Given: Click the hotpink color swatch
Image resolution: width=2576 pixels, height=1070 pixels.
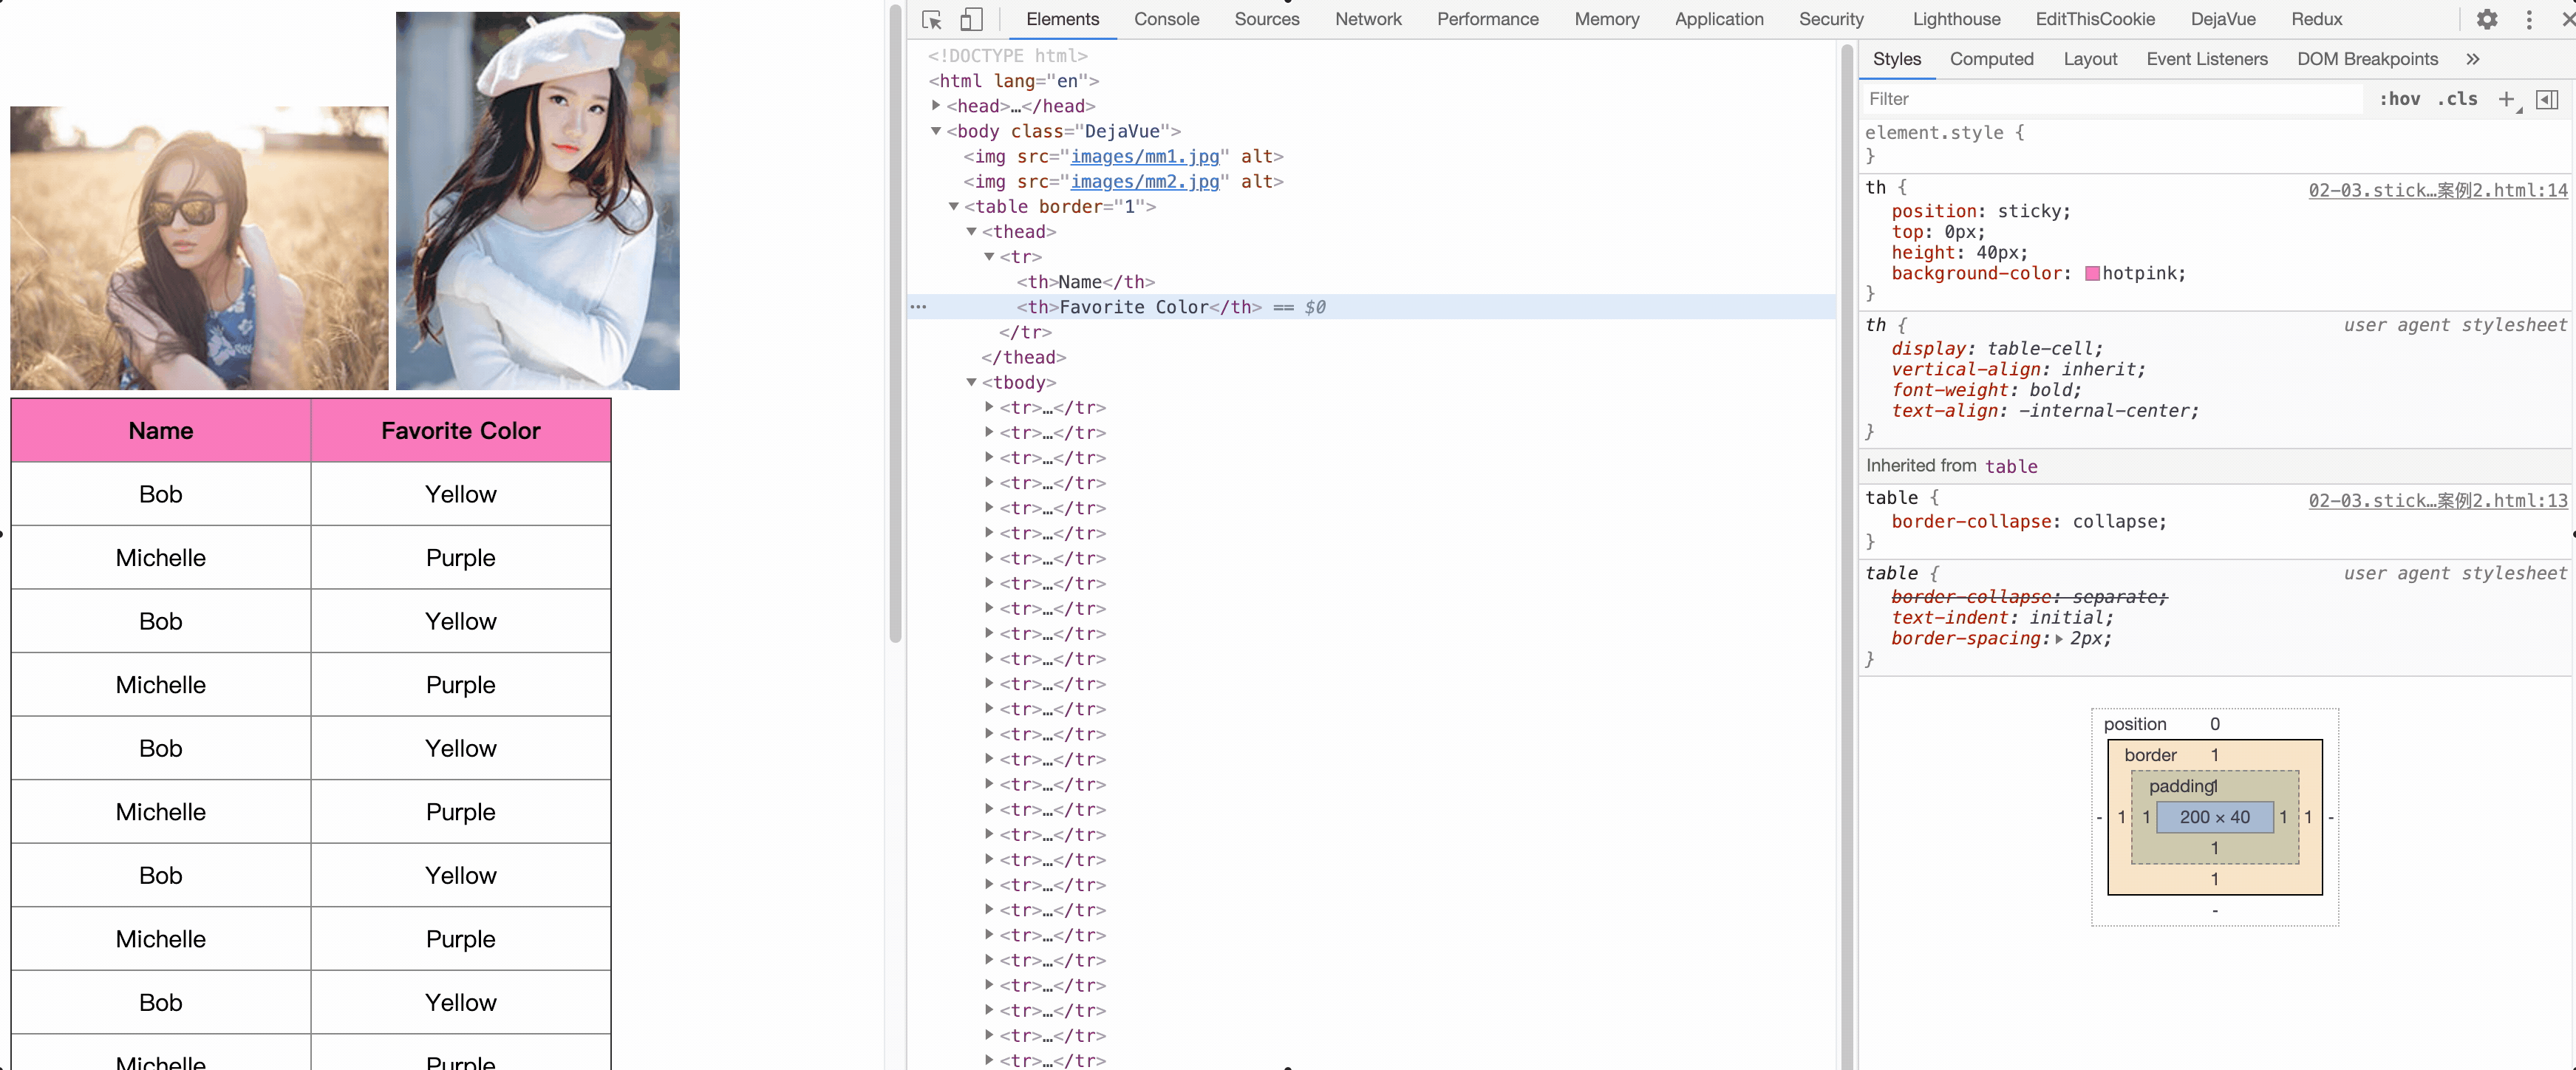Looking at the screenshot, I should tap(2092, 274).
